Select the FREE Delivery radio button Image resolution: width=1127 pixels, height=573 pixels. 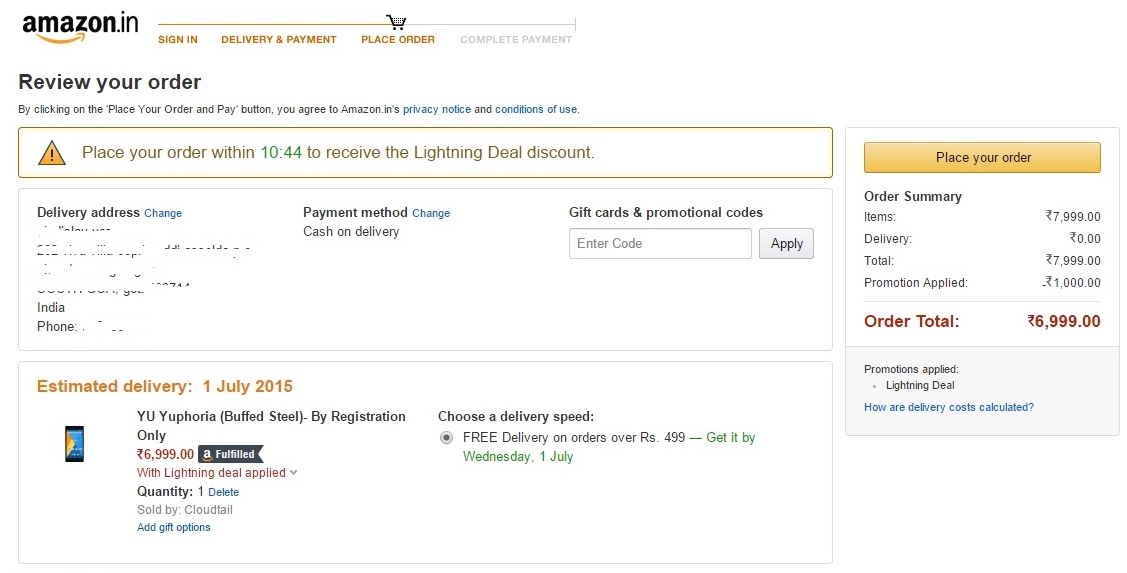(x=446, y=438)
